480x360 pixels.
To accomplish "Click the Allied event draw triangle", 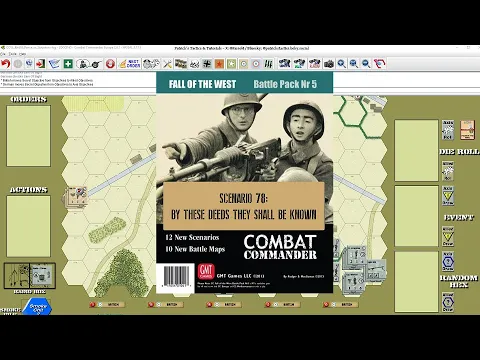I will pyautogui.click(x=448, y=236).
